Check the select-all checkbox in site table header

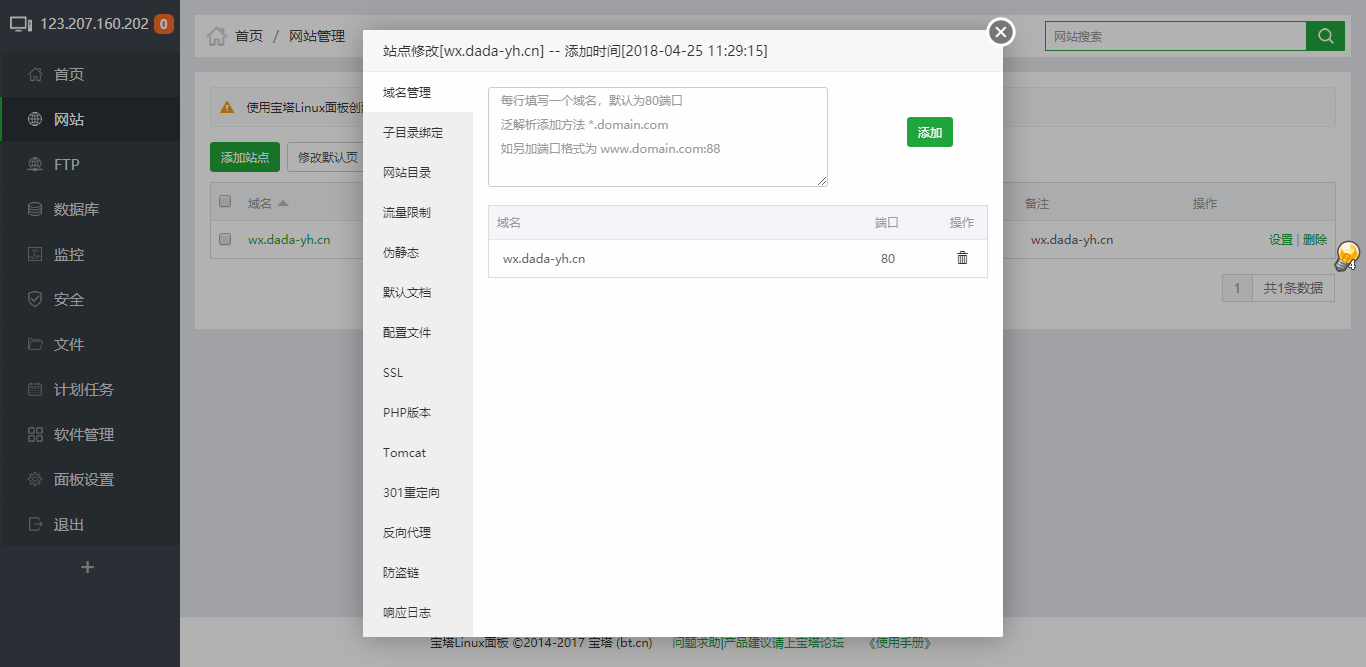(224, 200)
